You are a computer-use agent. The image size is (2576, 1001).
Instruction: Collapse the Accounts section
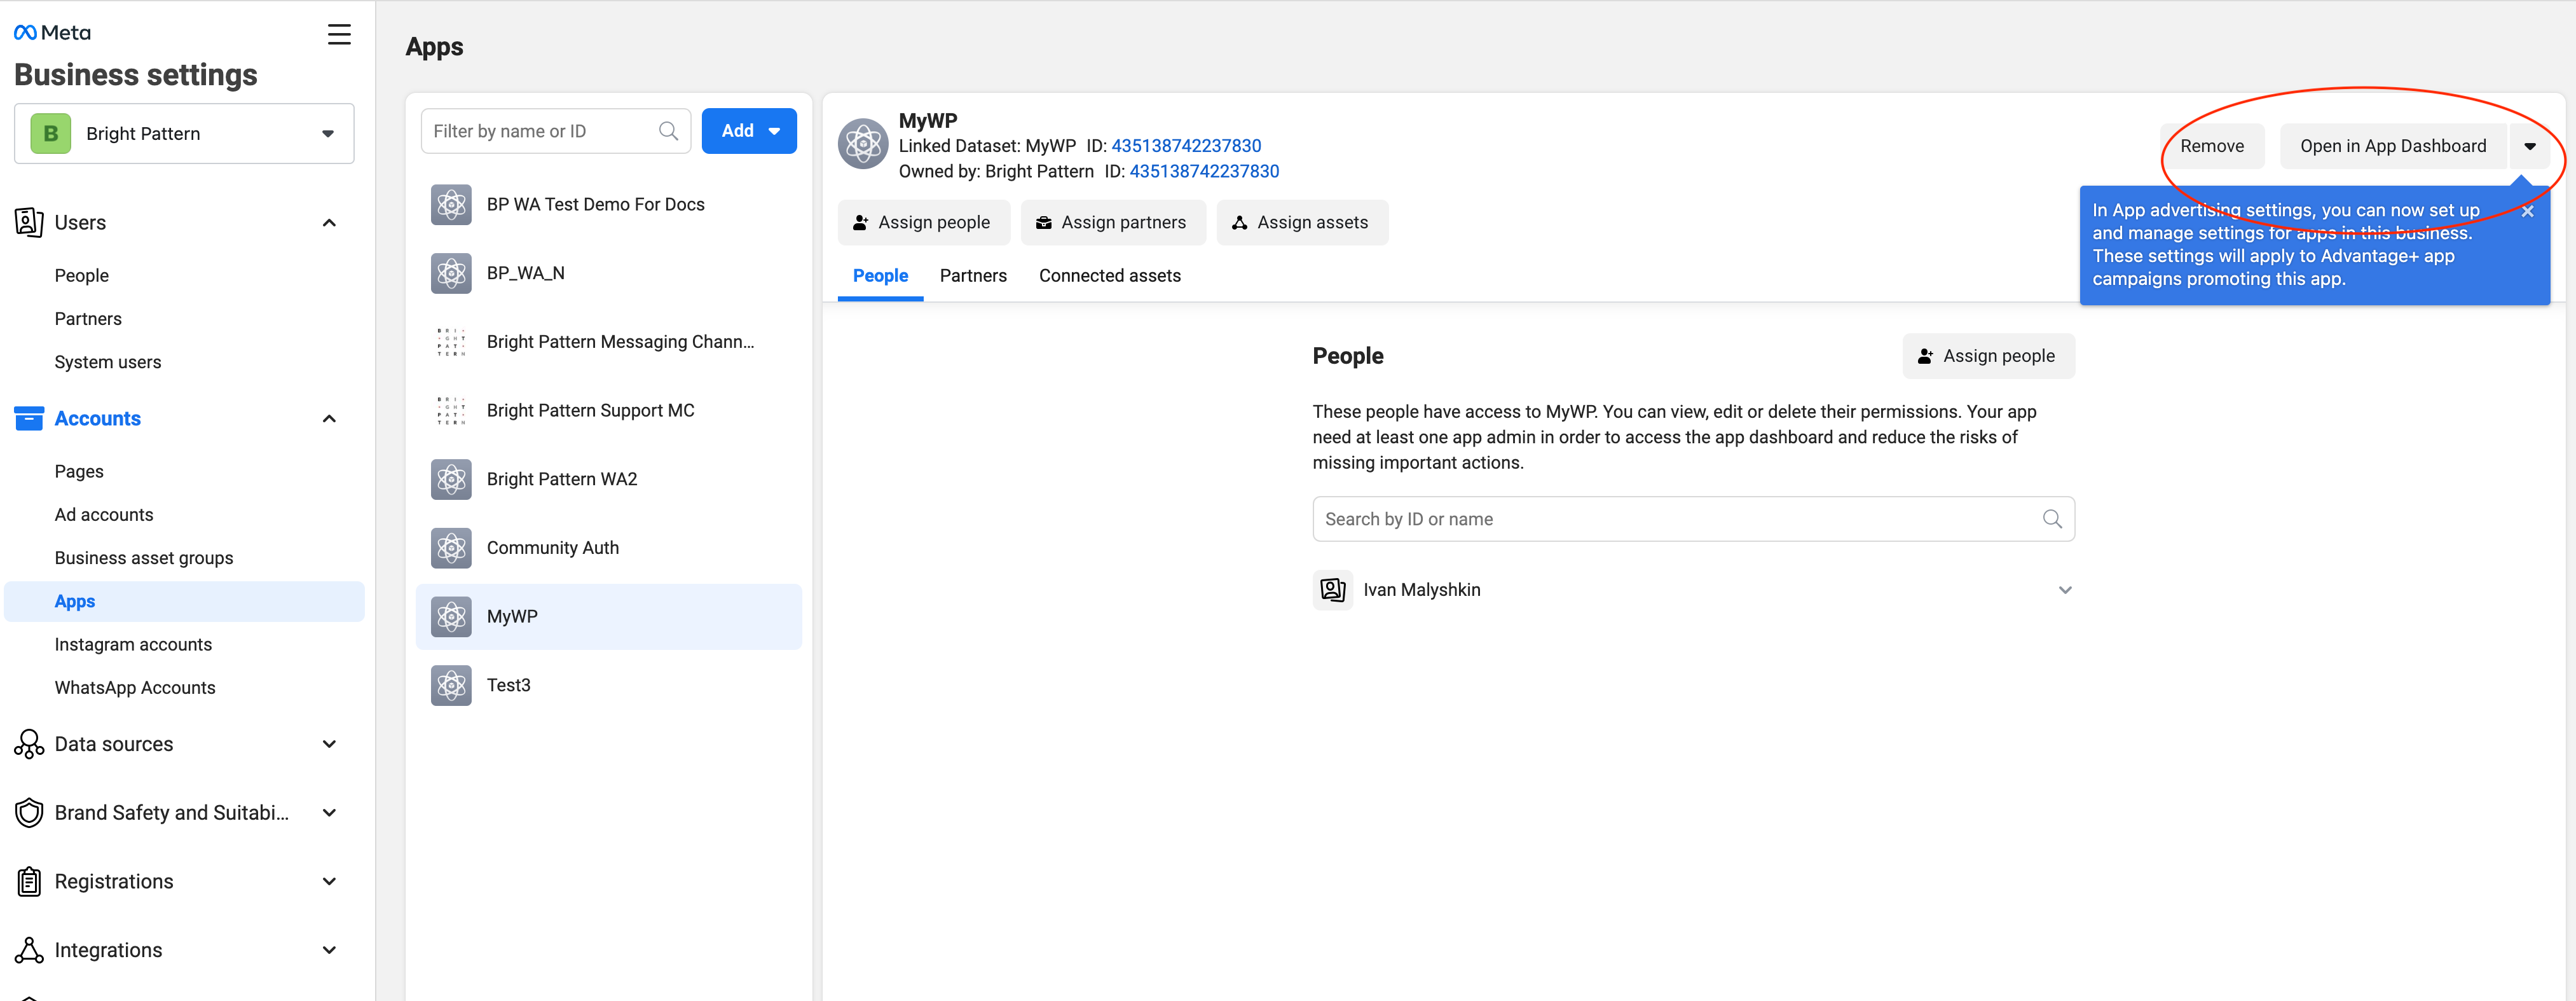(x=329, y=418)
